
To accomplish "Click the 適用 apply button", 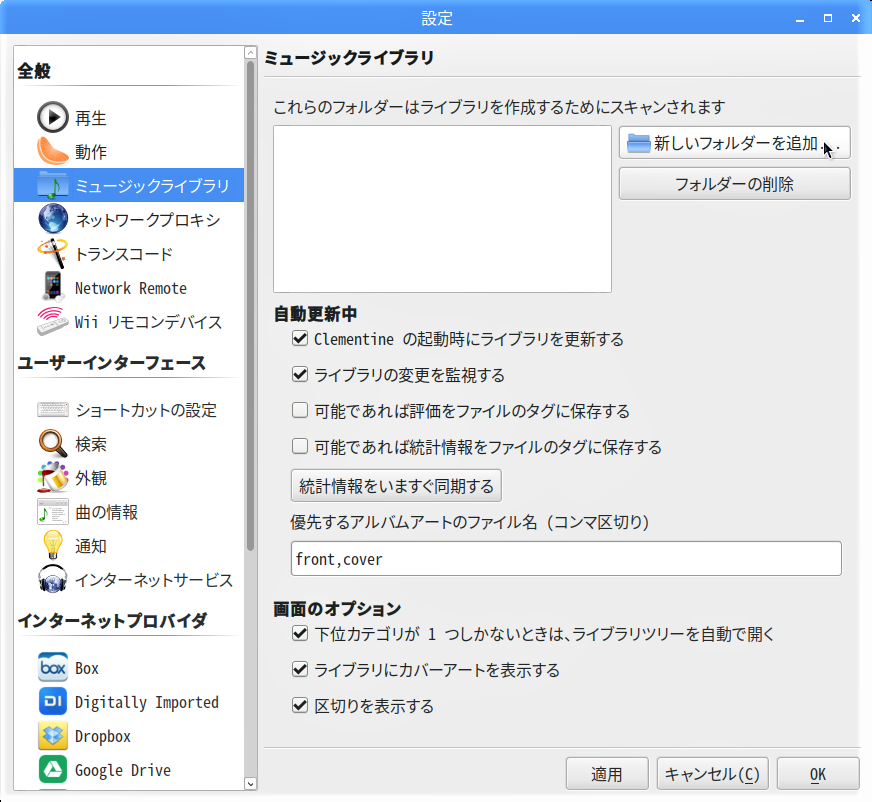I will tap(607, 774).
